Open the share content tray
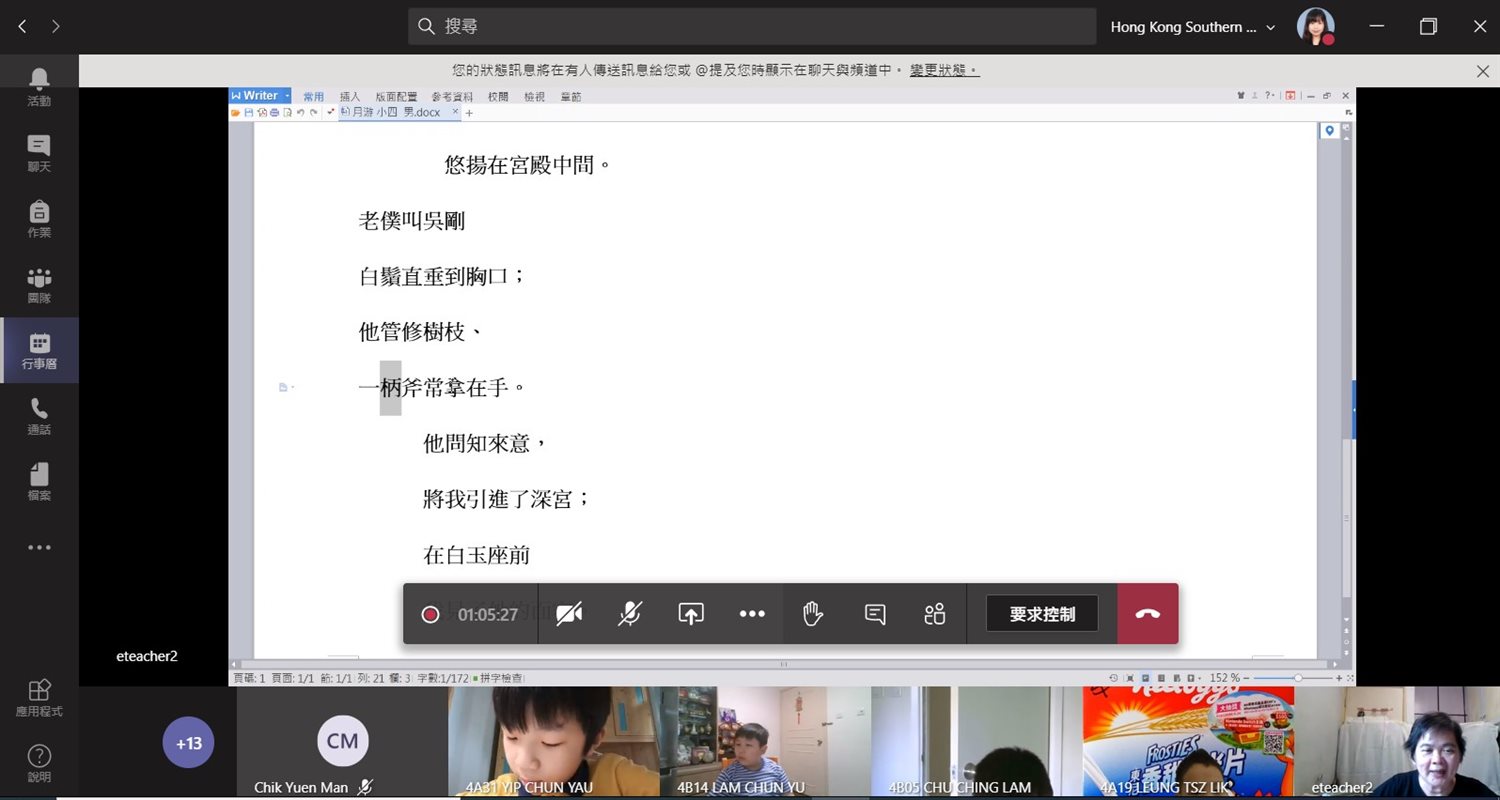Screen dimensions: 1500x800 691,614
